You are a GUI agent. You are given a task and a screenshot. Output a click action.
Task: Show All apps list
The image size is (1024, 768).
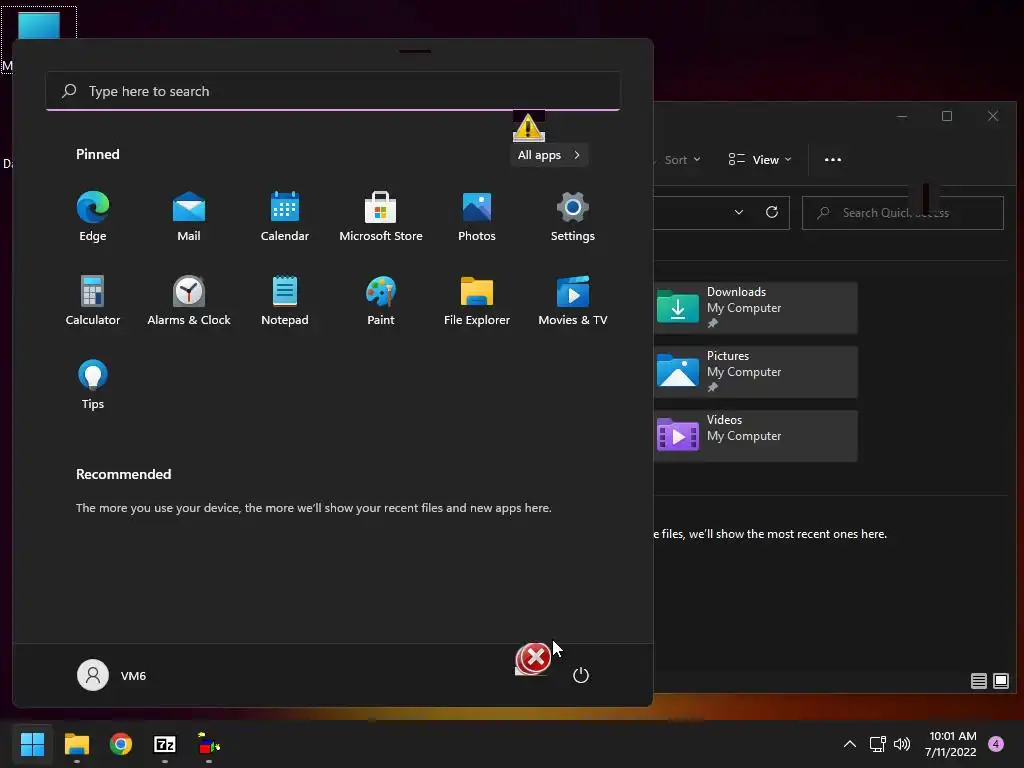(549, 155)
